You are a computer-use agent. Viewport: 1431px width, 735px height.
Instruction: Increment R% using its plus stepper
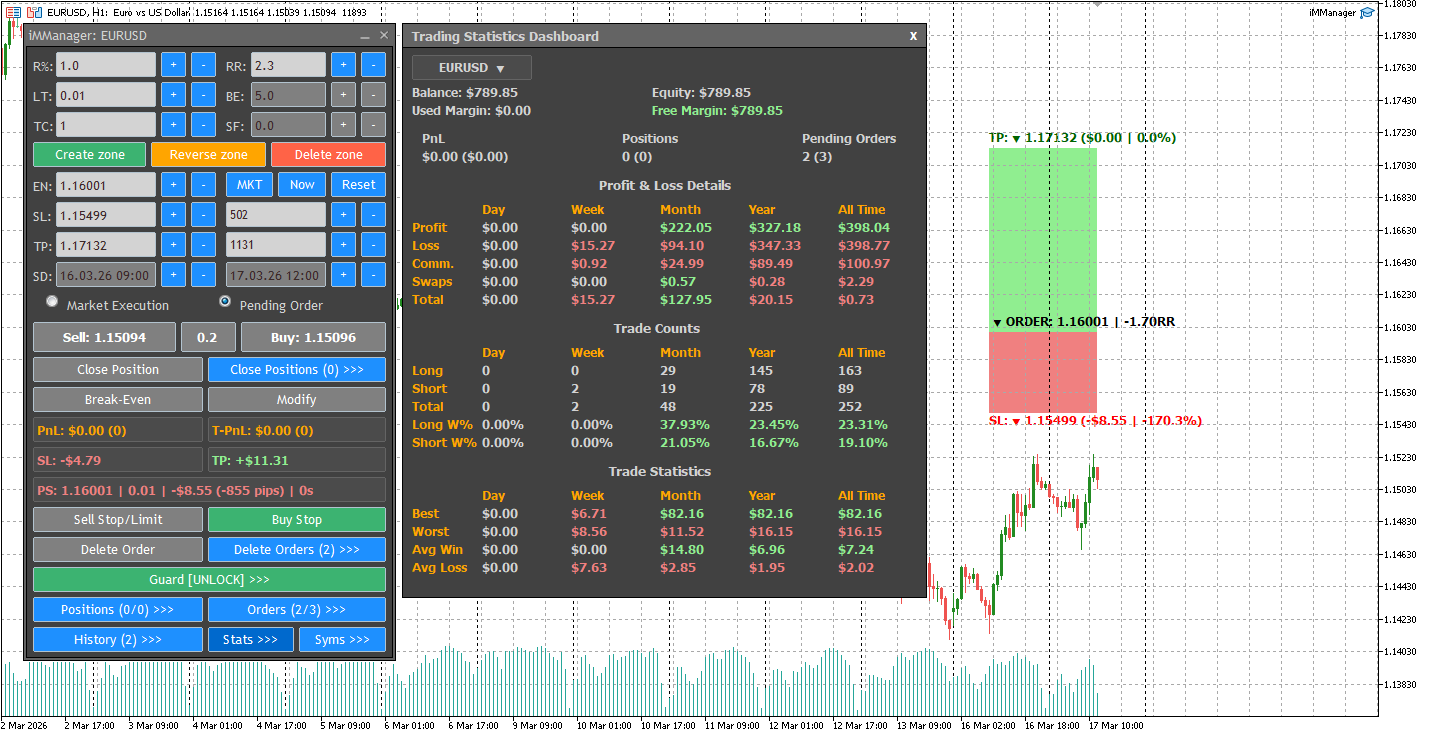tap(172, 63)
